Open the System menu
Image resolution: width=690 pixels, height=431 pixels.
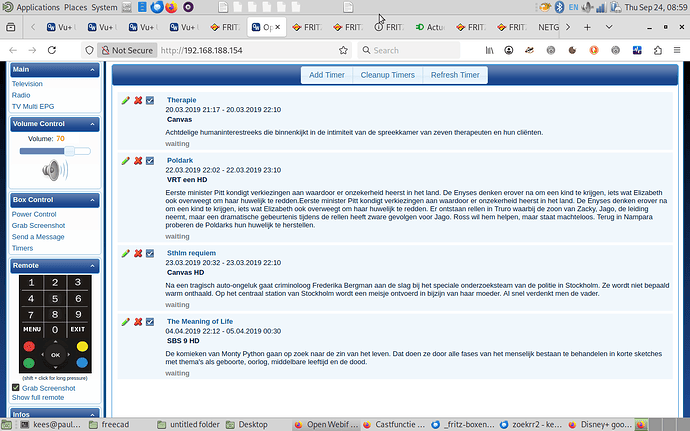104,7
